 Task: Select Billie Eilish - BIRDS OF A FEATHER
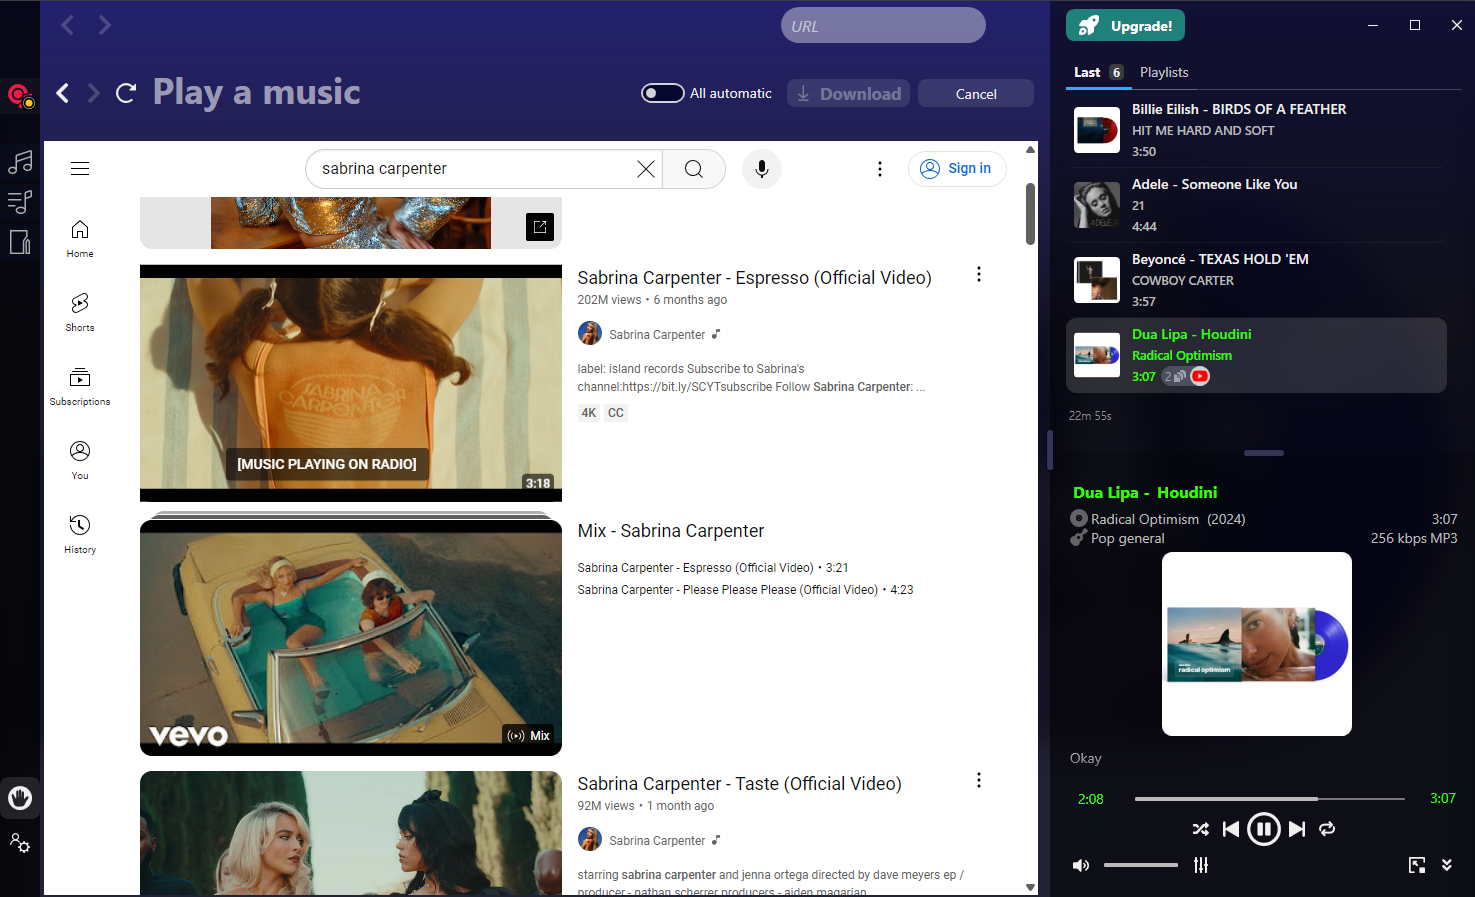click(x=1255, y=130)
